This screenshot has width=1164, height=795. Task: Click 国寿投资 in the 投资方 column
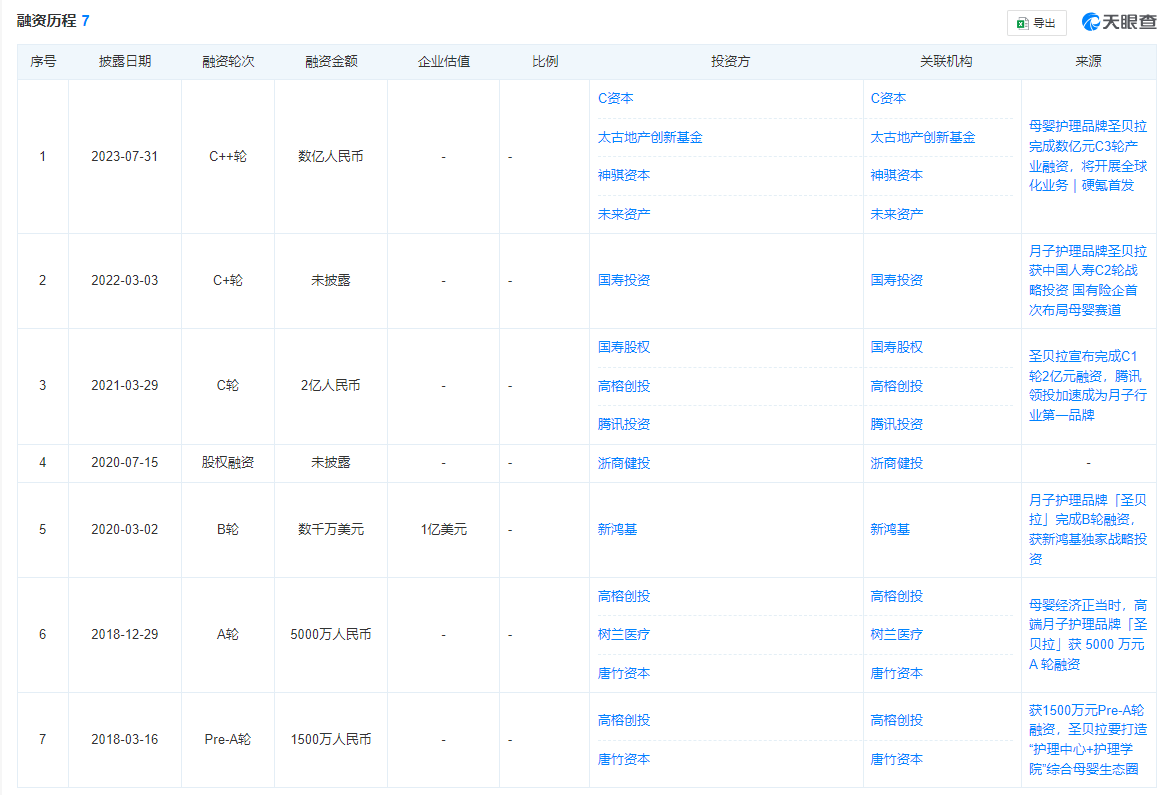(x=623, y=280)
